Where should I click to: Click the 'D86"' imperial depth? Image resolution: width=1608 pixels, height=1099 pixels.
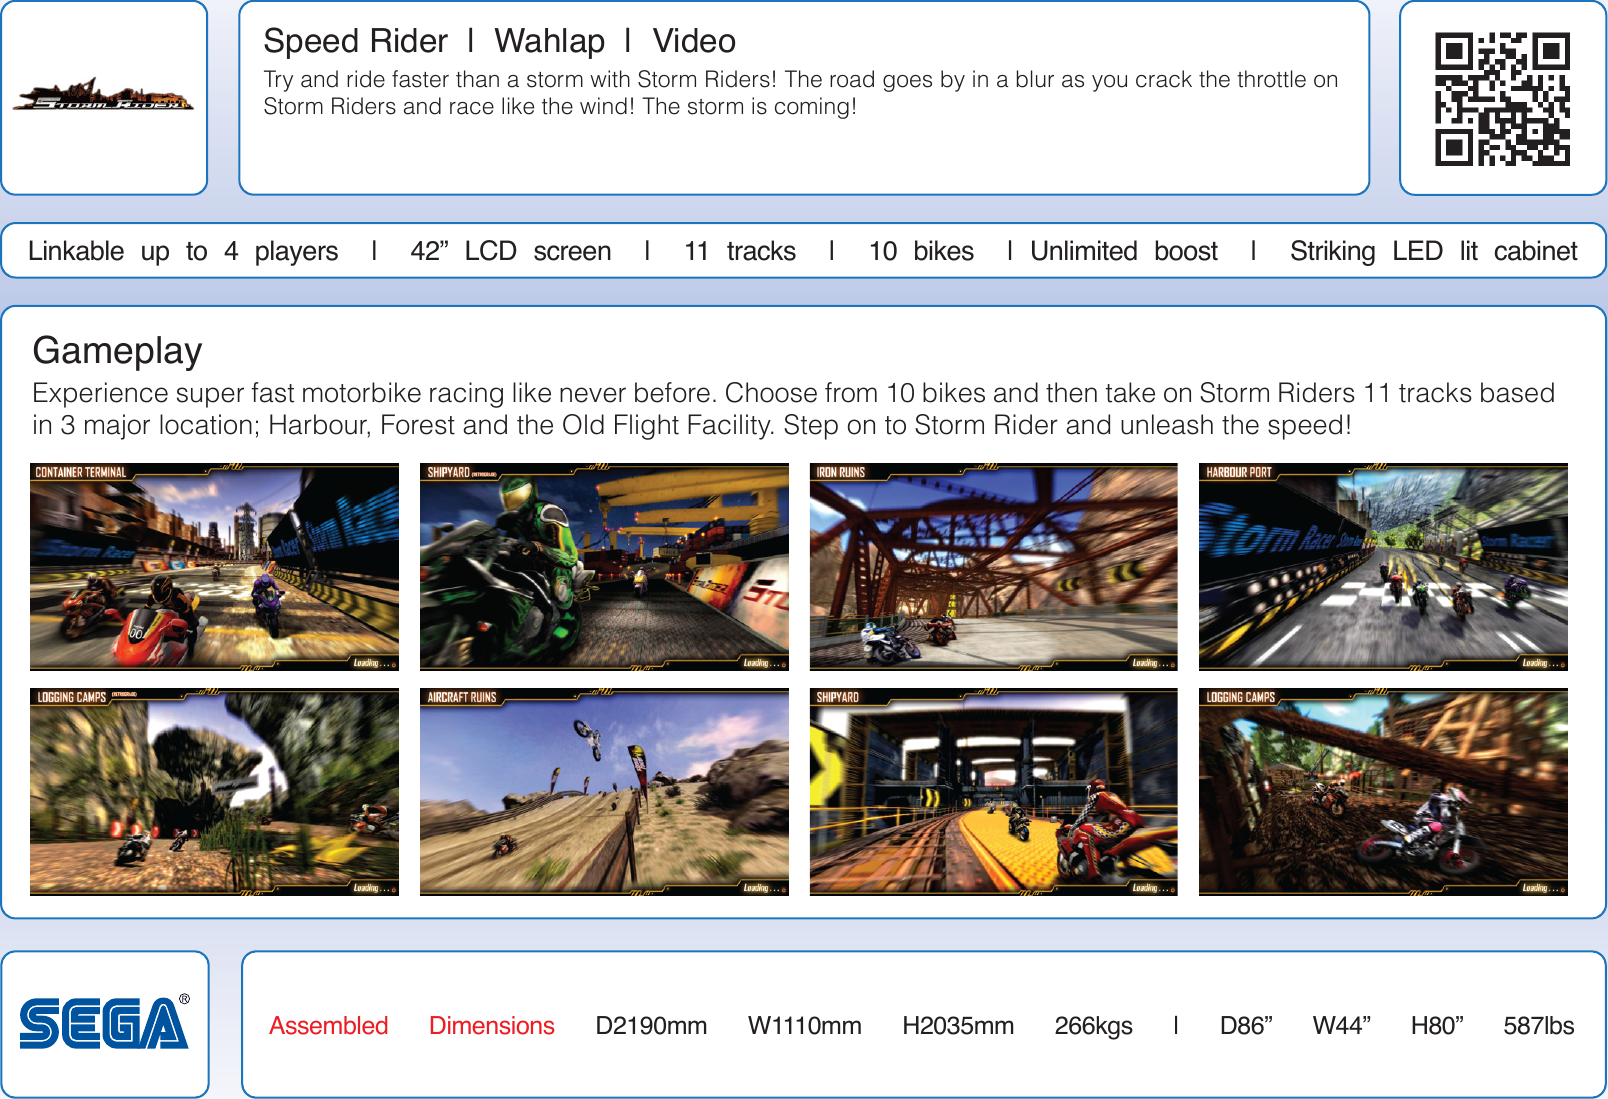pos(1246,1026)
